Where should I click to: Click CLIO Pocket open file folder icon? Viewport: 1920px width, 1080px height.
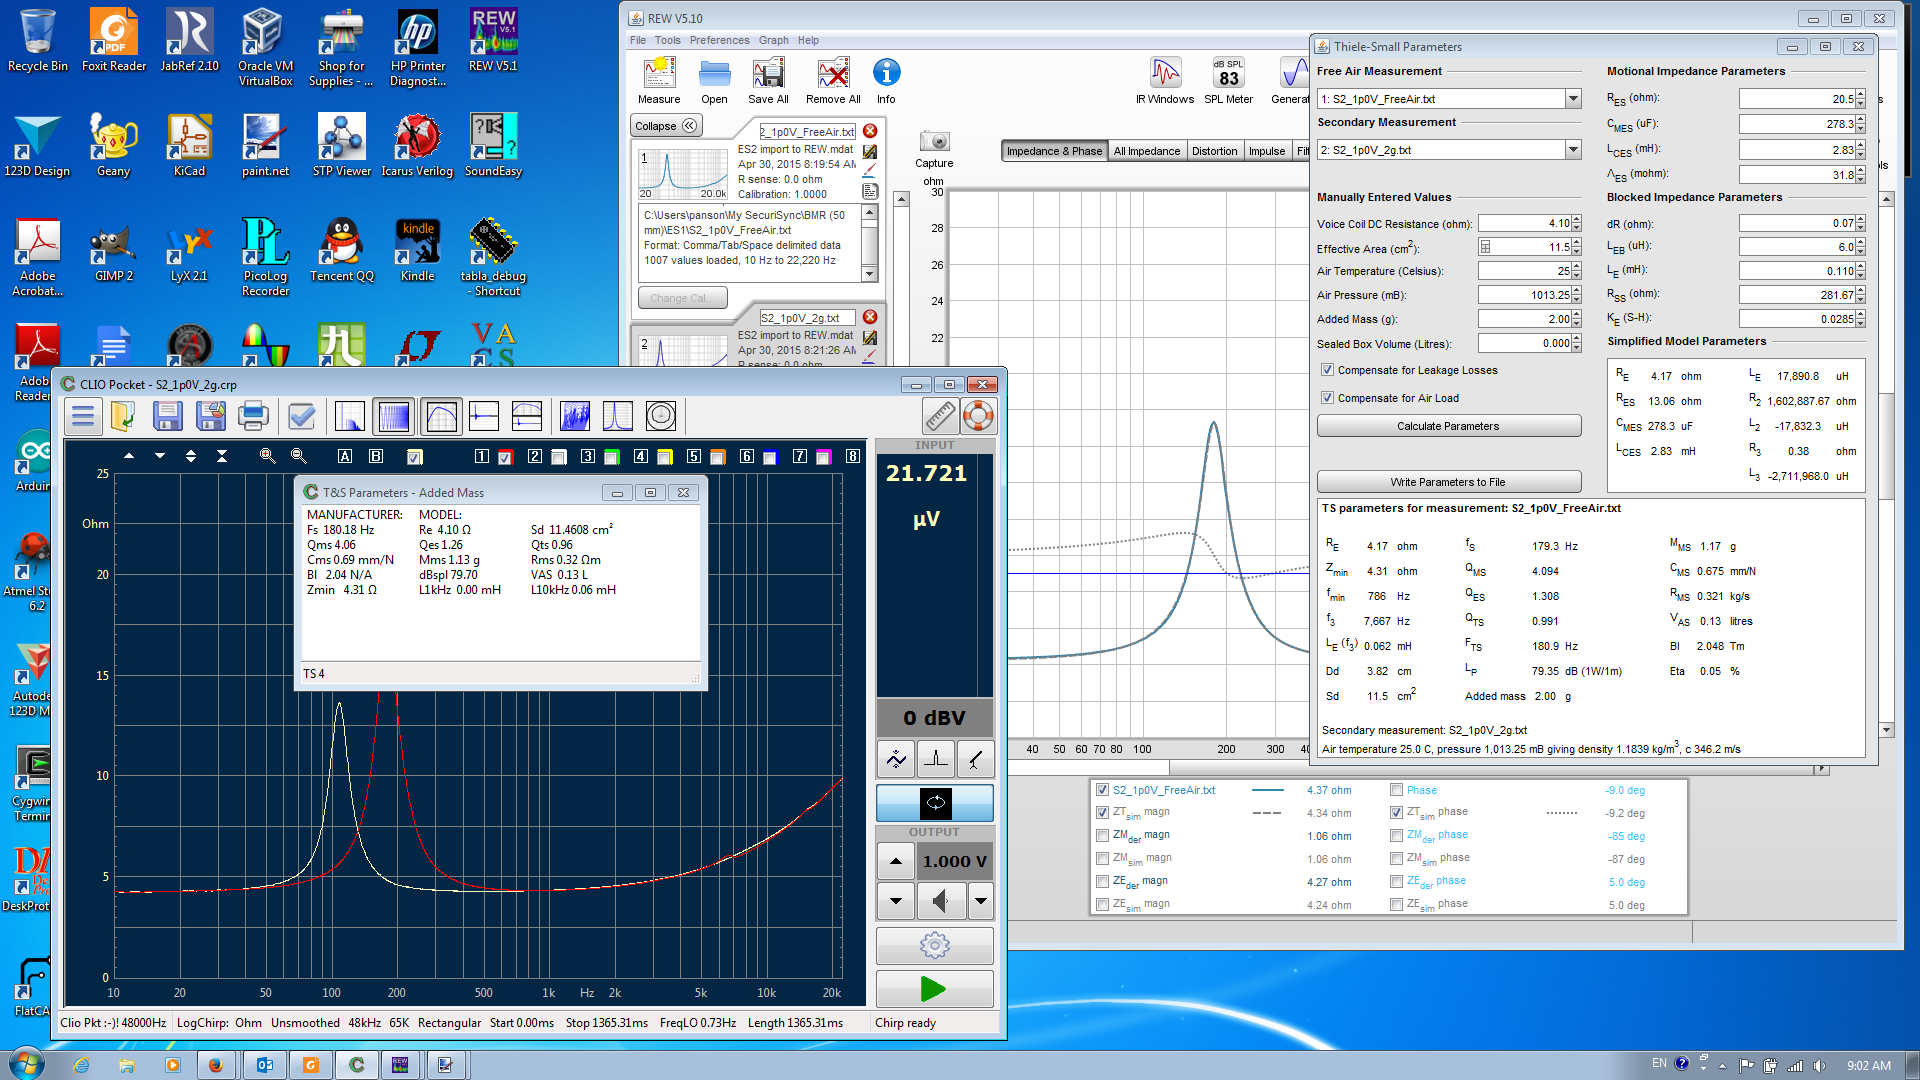123,416
